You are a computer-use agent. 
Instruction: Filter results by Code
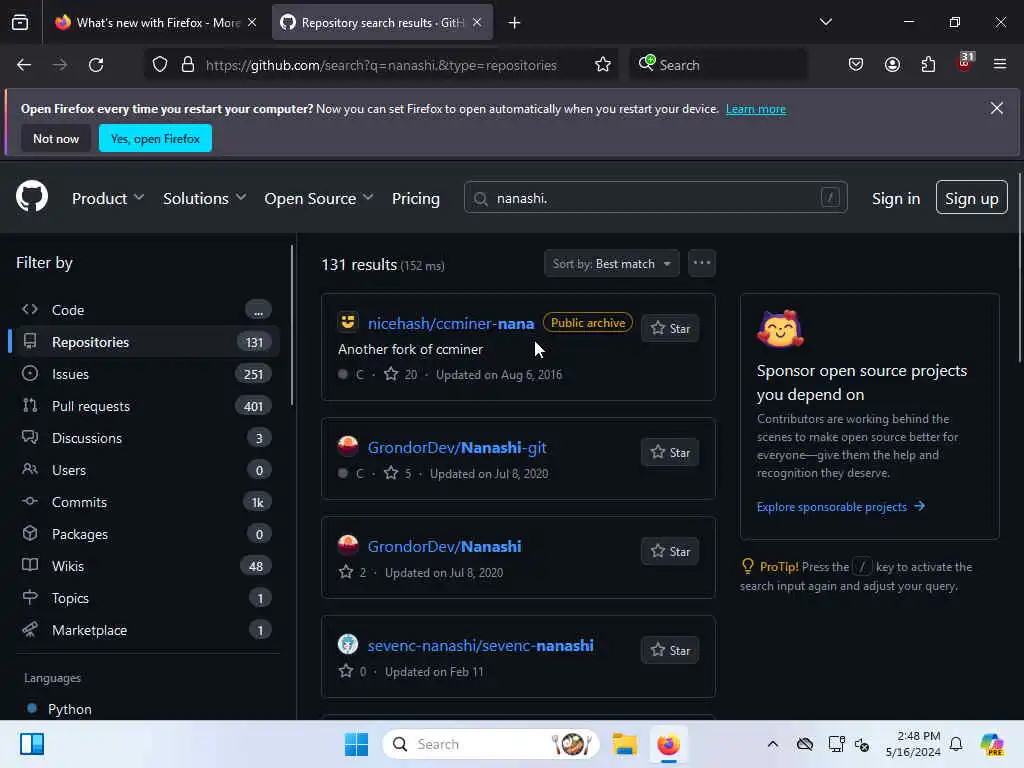point(144,310)
